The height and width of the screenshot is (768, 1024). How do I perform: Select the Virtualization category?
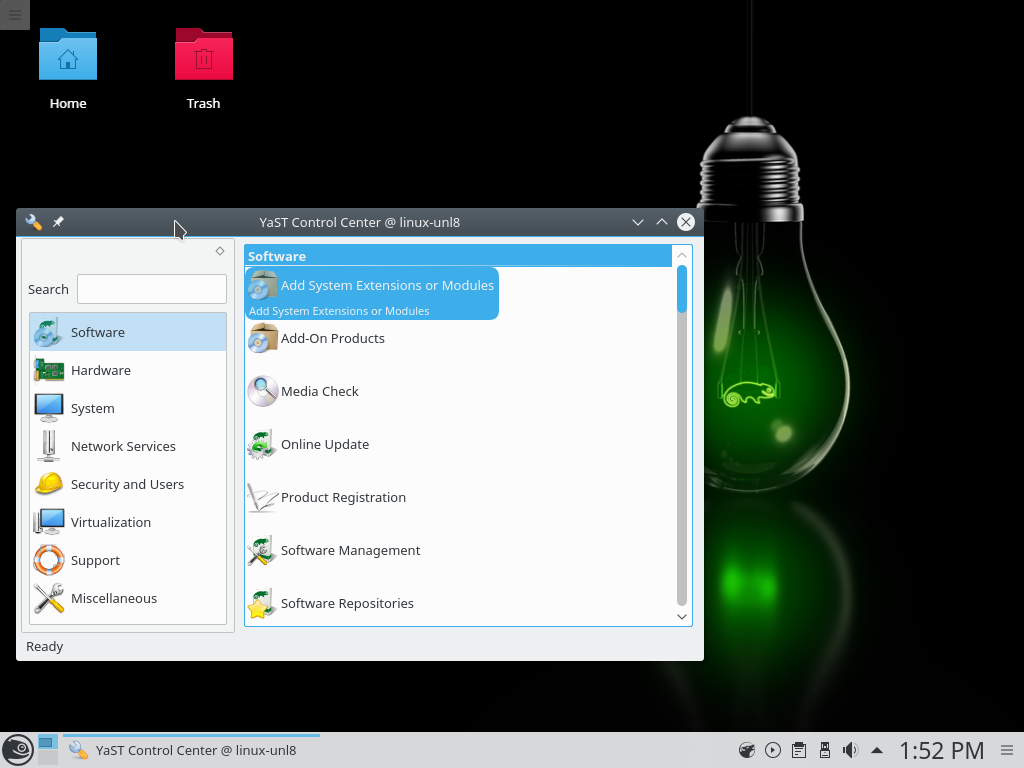(111, 522)
